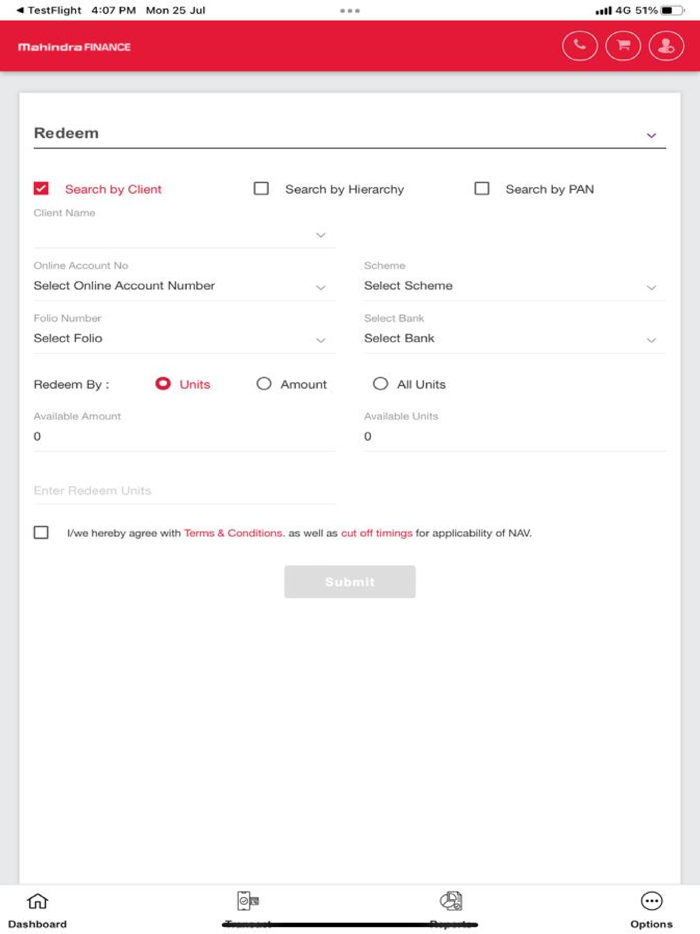Select the Amount radio button
The width and height of the screenshot is (700, 934).
tap(264, 383)
